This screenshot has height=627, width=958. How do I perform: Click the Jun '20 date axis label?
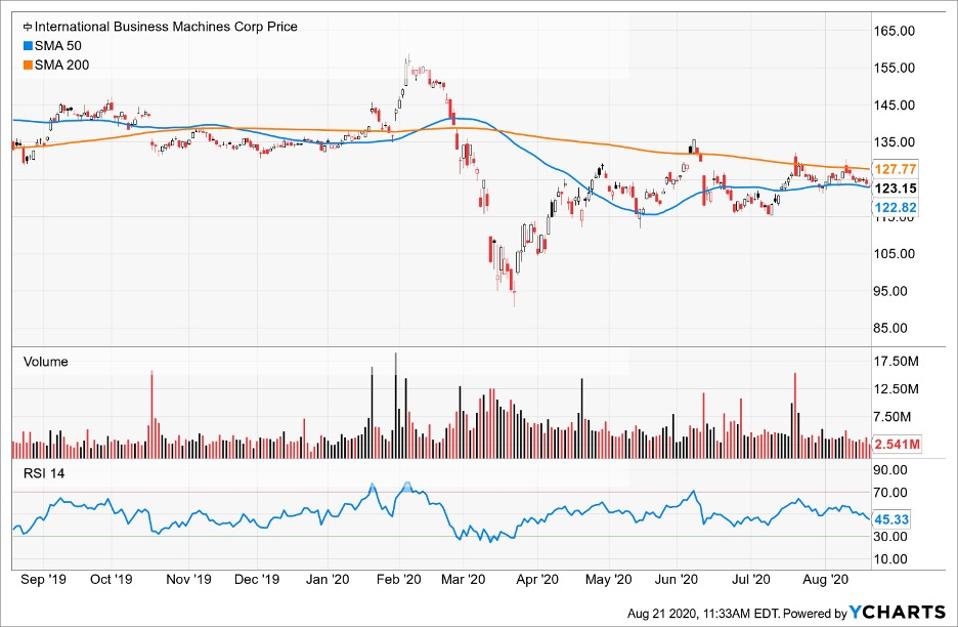click(676, 579)
